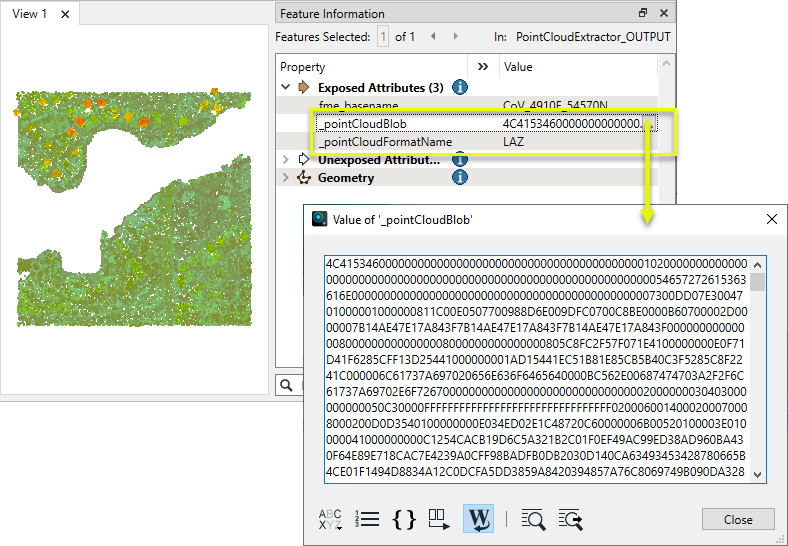This screenshot has width=788, height=546.
Task: Collapse the Exposed Attributes group
Action: pos(286,88)
